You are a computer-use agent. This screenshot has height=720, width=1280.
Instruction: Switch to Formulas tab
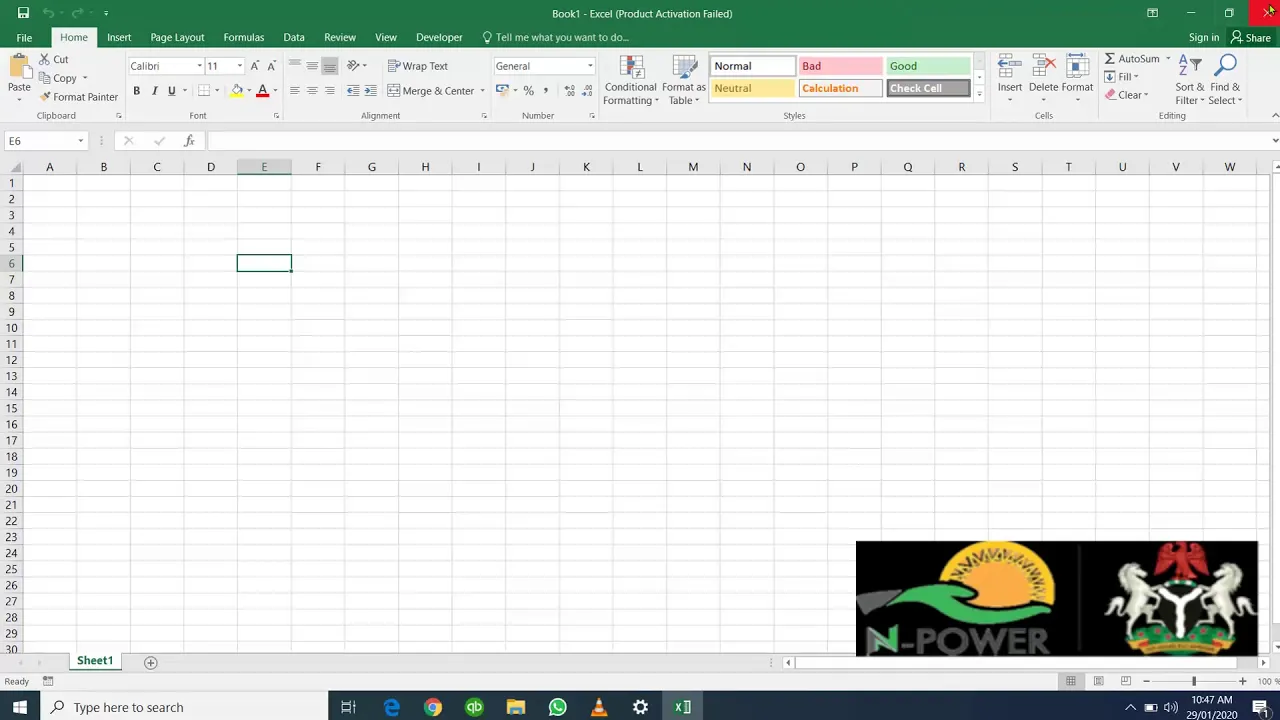click(244, 38)
